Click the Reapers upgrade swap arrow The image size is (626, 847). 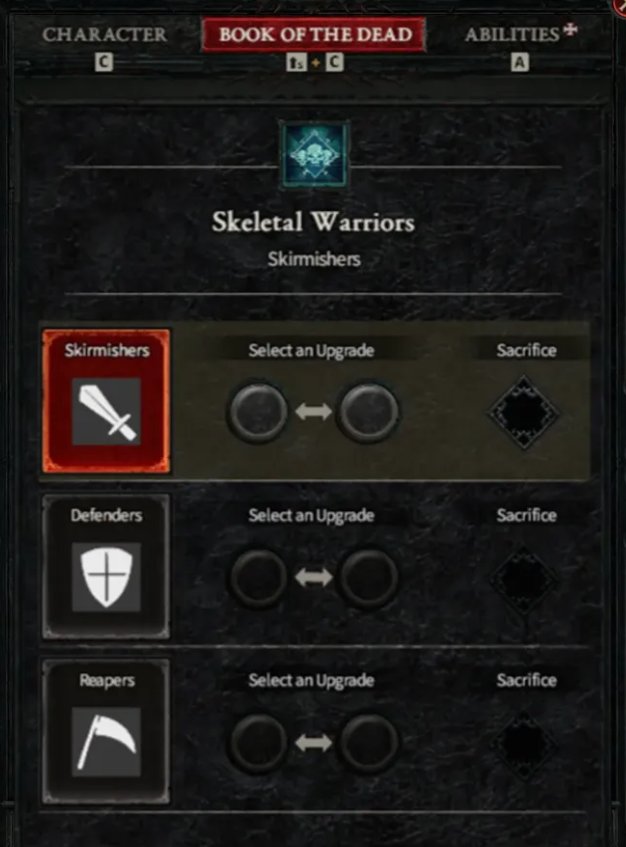click(313, 743)
